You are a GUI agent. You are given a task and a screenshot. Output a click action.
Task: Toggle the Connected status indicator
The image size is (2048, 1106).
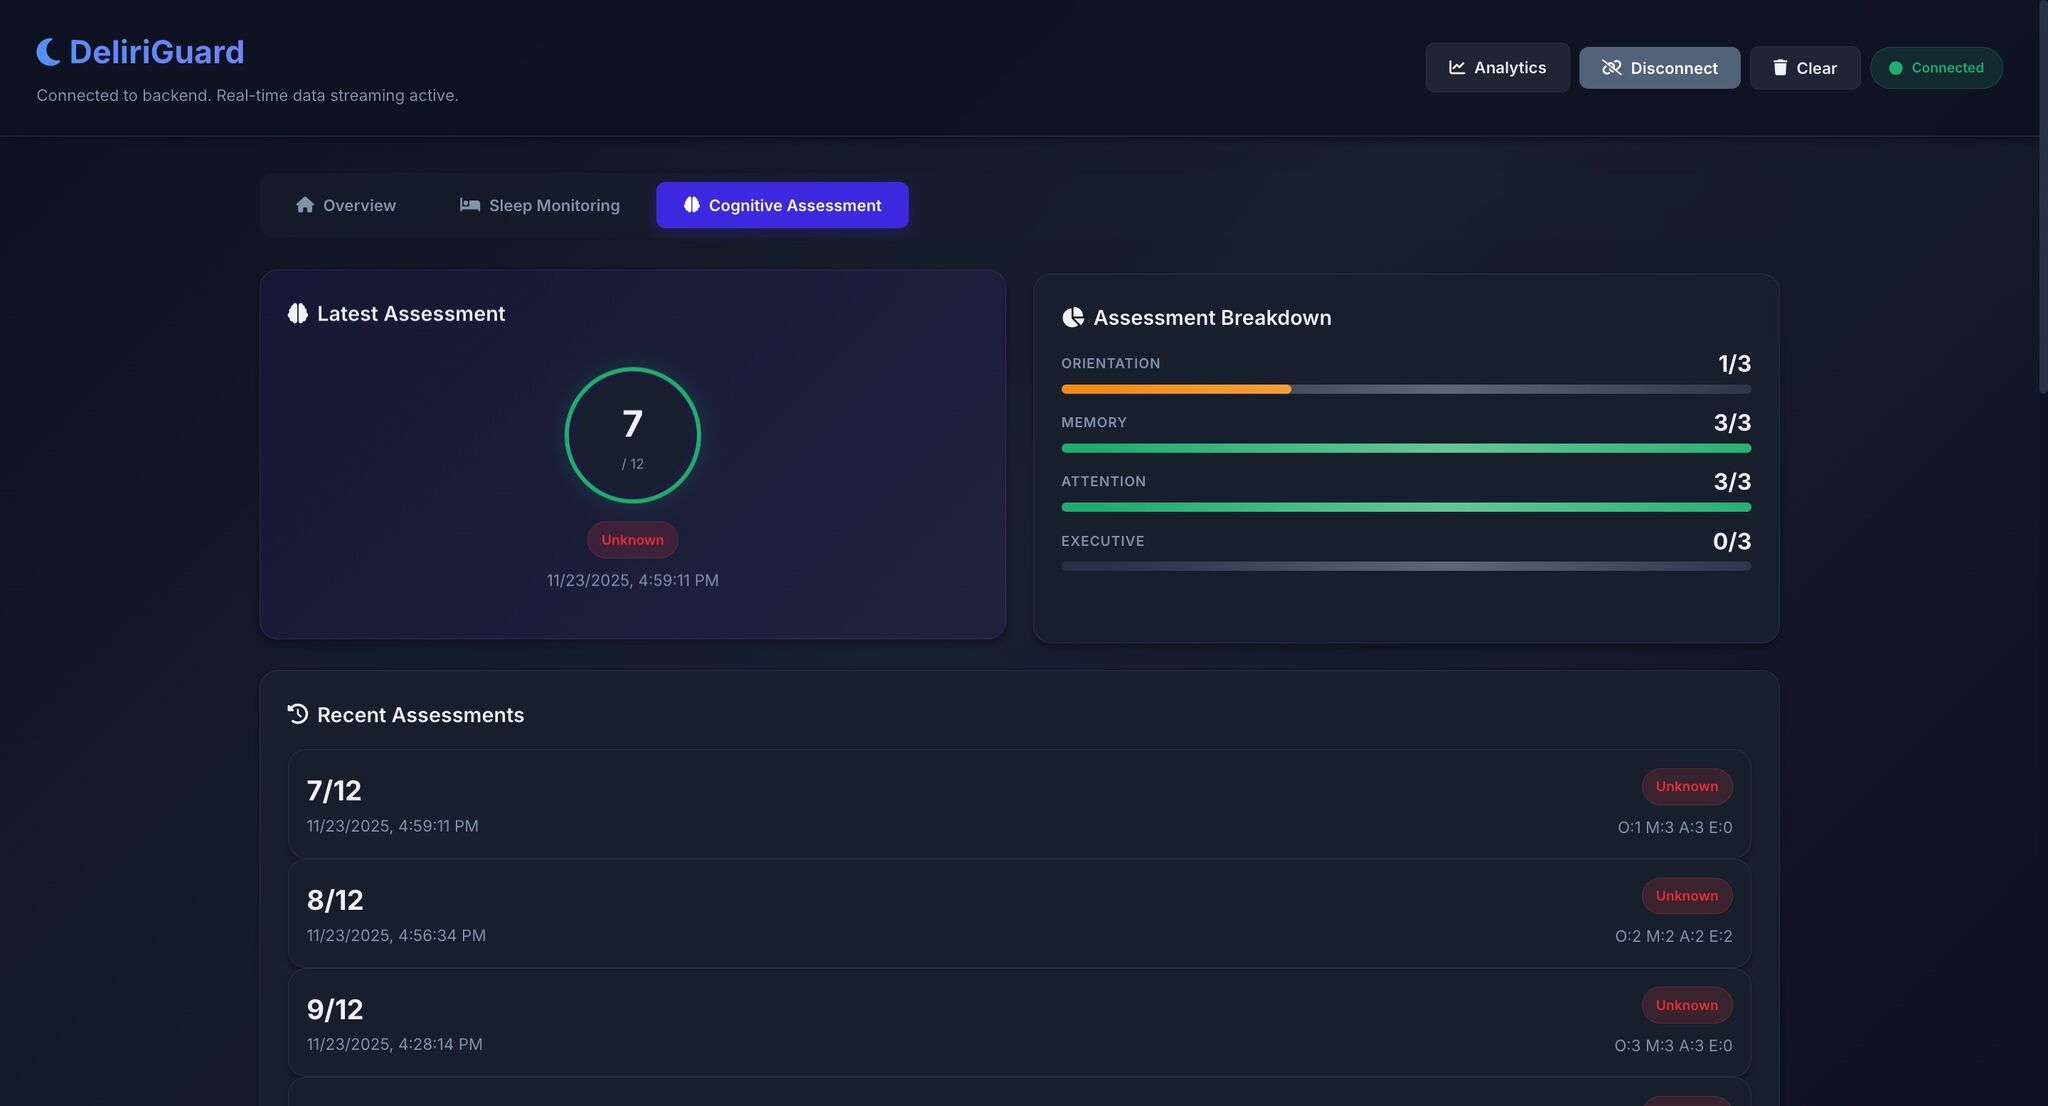pyautogui.click(x=1936, y=67)
